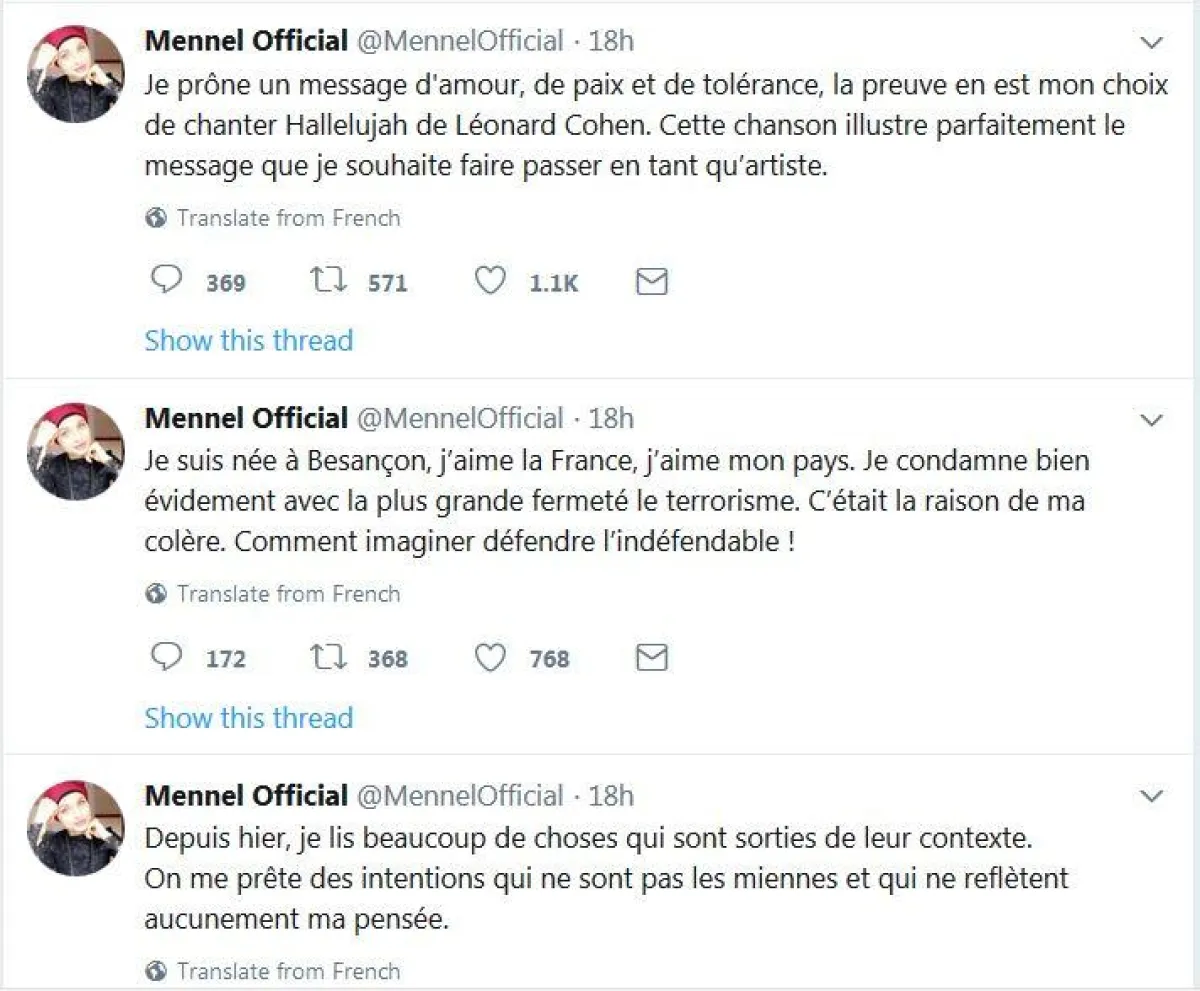Like the tweet with 1.1K likes
1200x991 pixels.
click(x=490, y=282)
